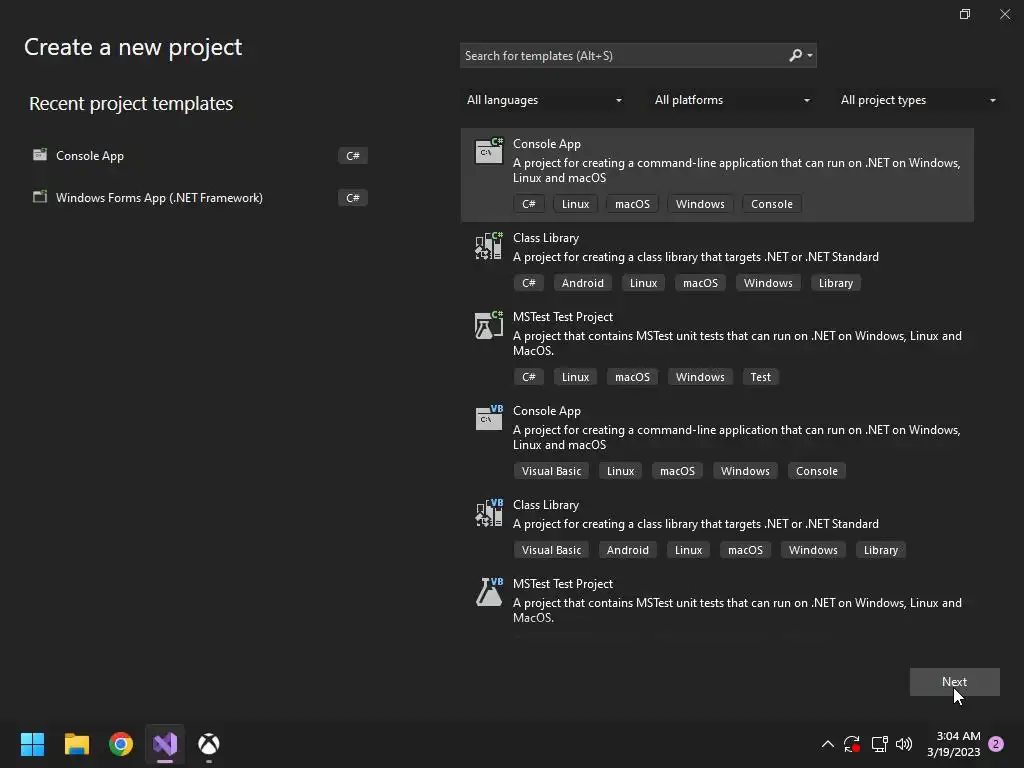Click Linux tag under C# Console App
Screen dimensions: 1024x768
coord(575,204)
